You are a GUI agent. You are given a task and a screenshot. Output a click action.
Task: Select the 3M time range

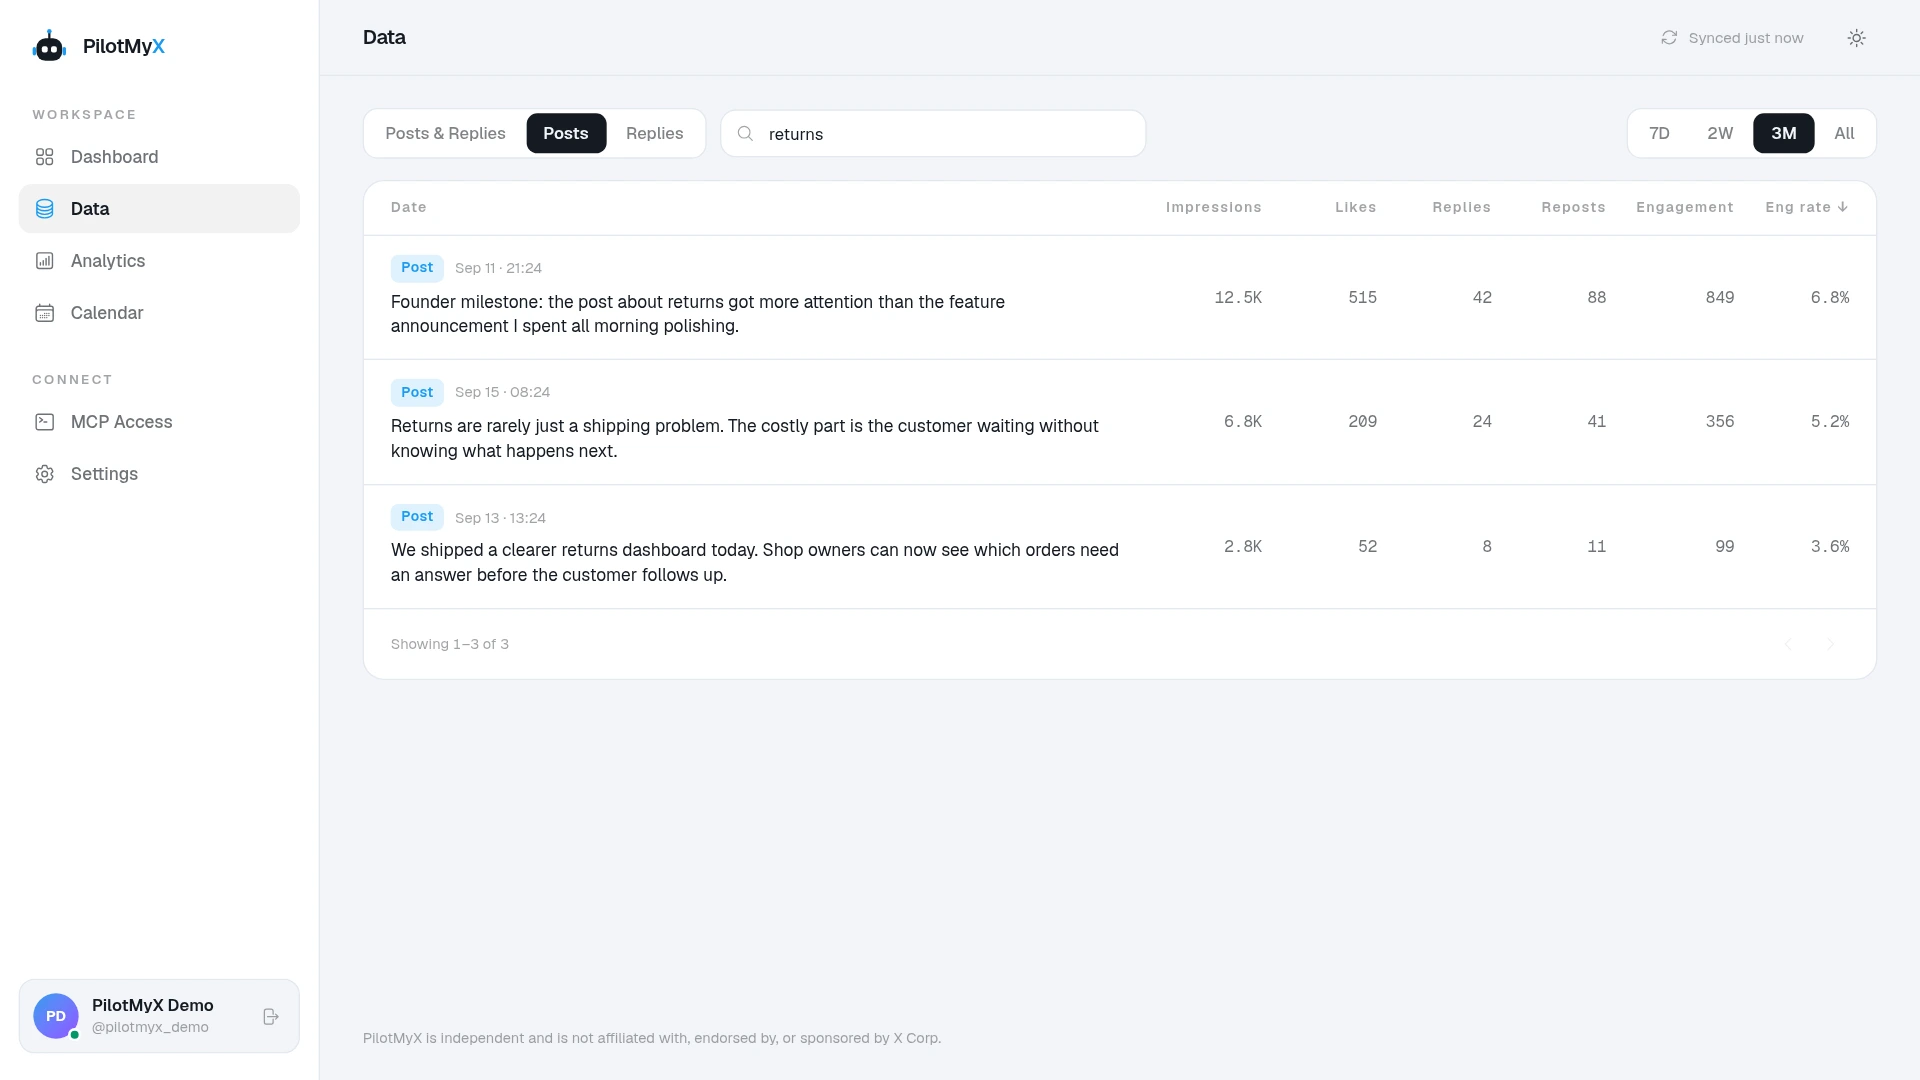click(x=1784, y=133)
